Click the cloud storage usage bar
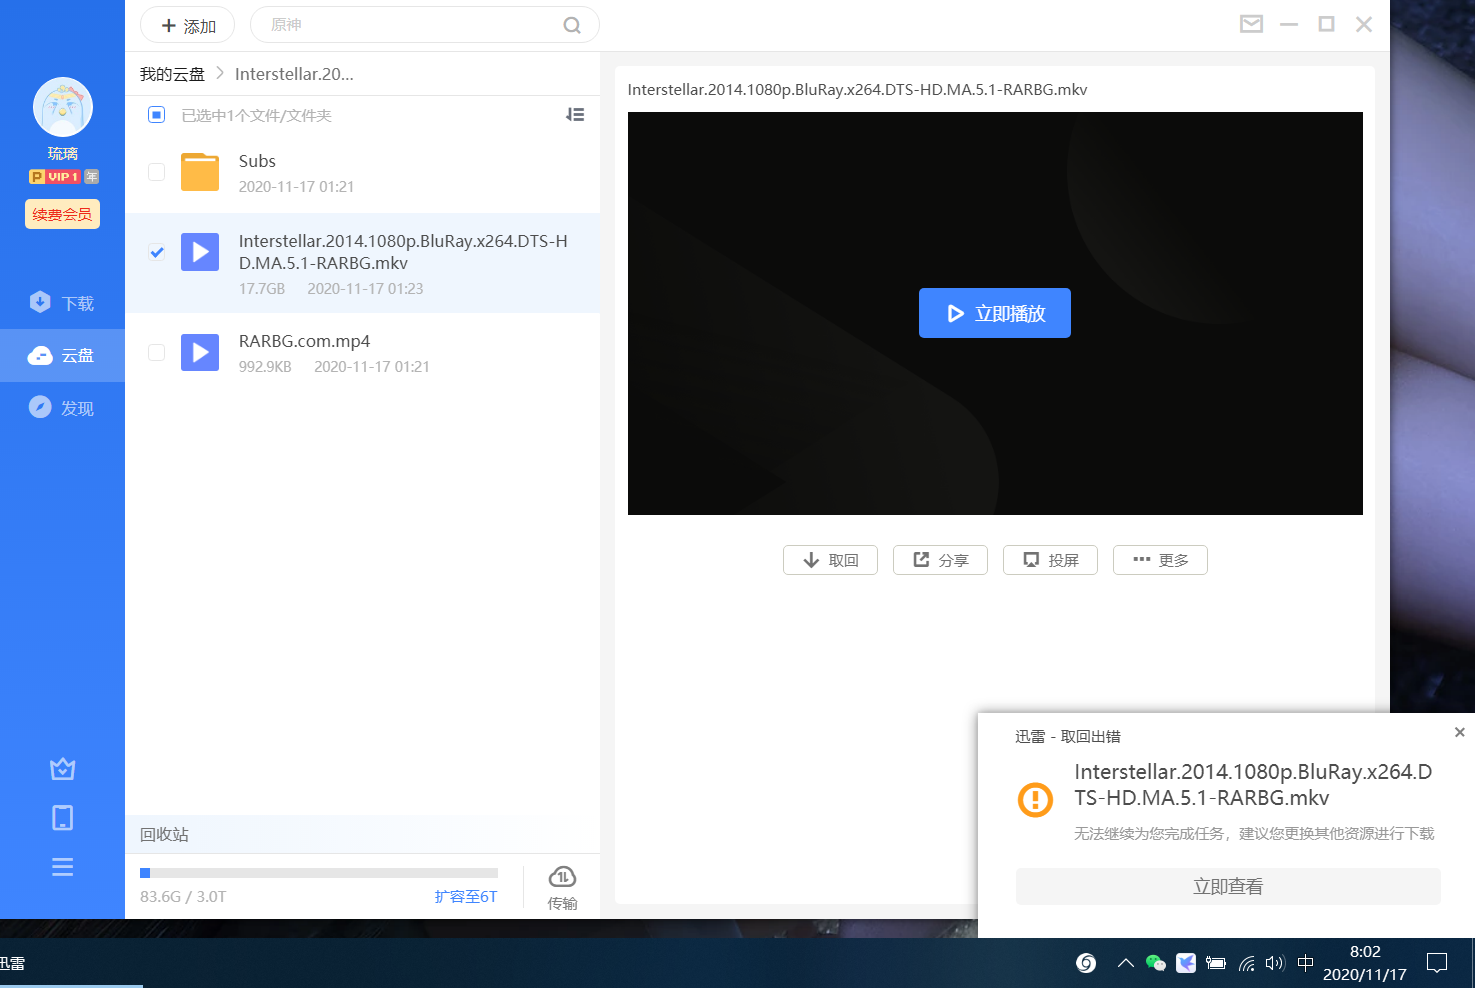This screenshot has height=988, width=1475. coord(319,873)
